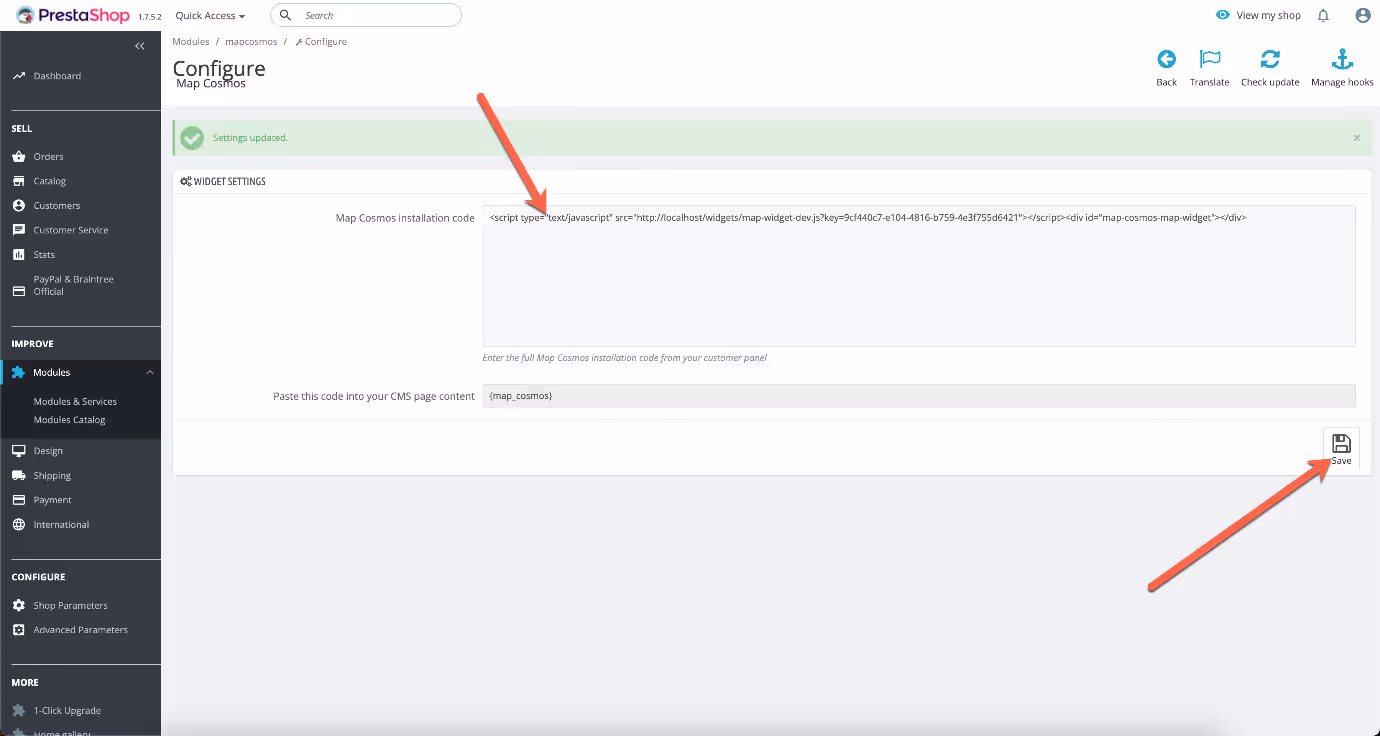The image size is (1380, 736).
Task: Click the Orders basket icon
Action: tap(18, 156)
